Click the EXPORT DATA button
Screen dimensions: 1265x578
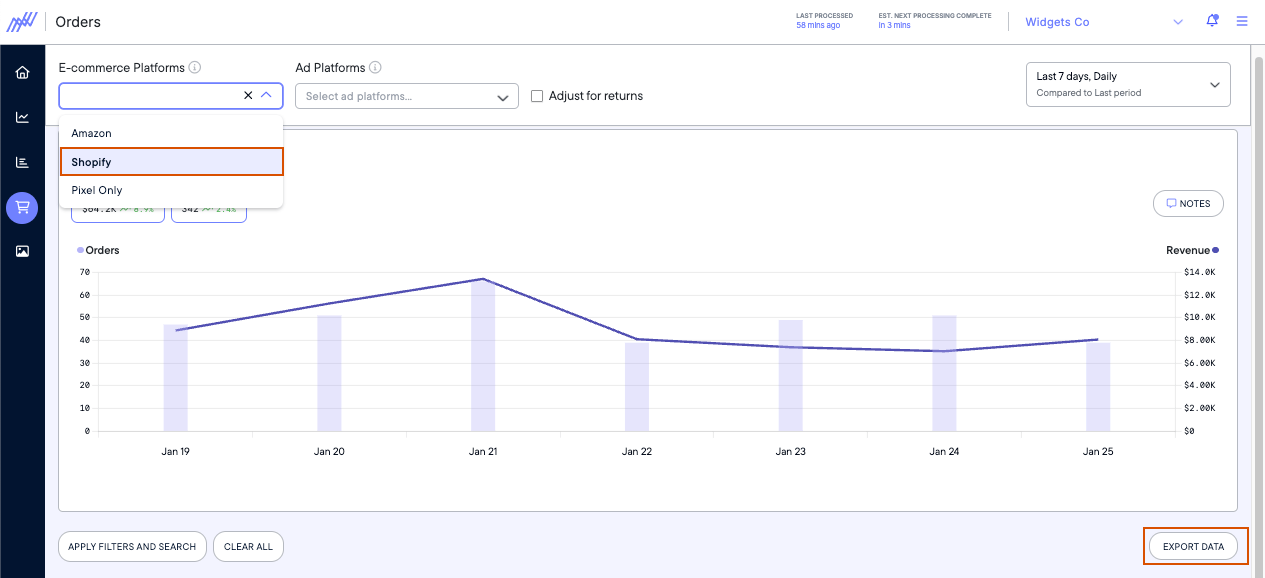click(1194, 547)
